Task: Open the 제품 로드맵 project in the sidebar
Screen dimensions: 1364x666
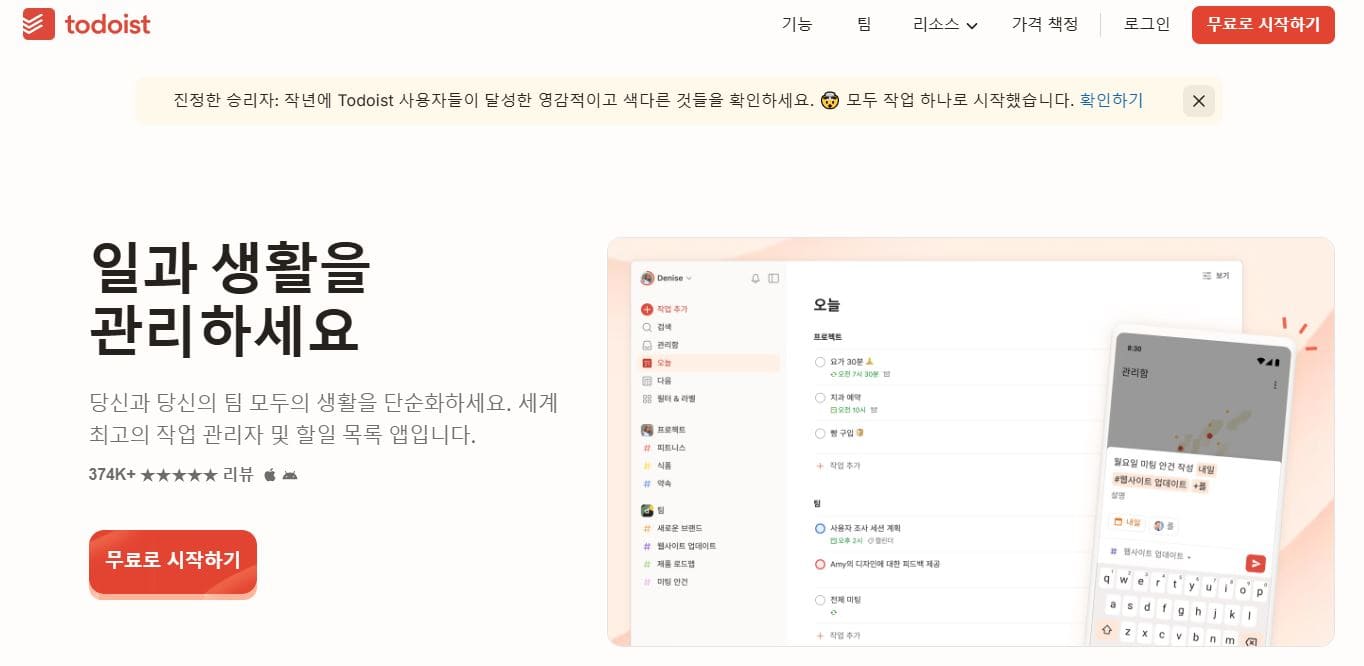Action: click(669, 564)
